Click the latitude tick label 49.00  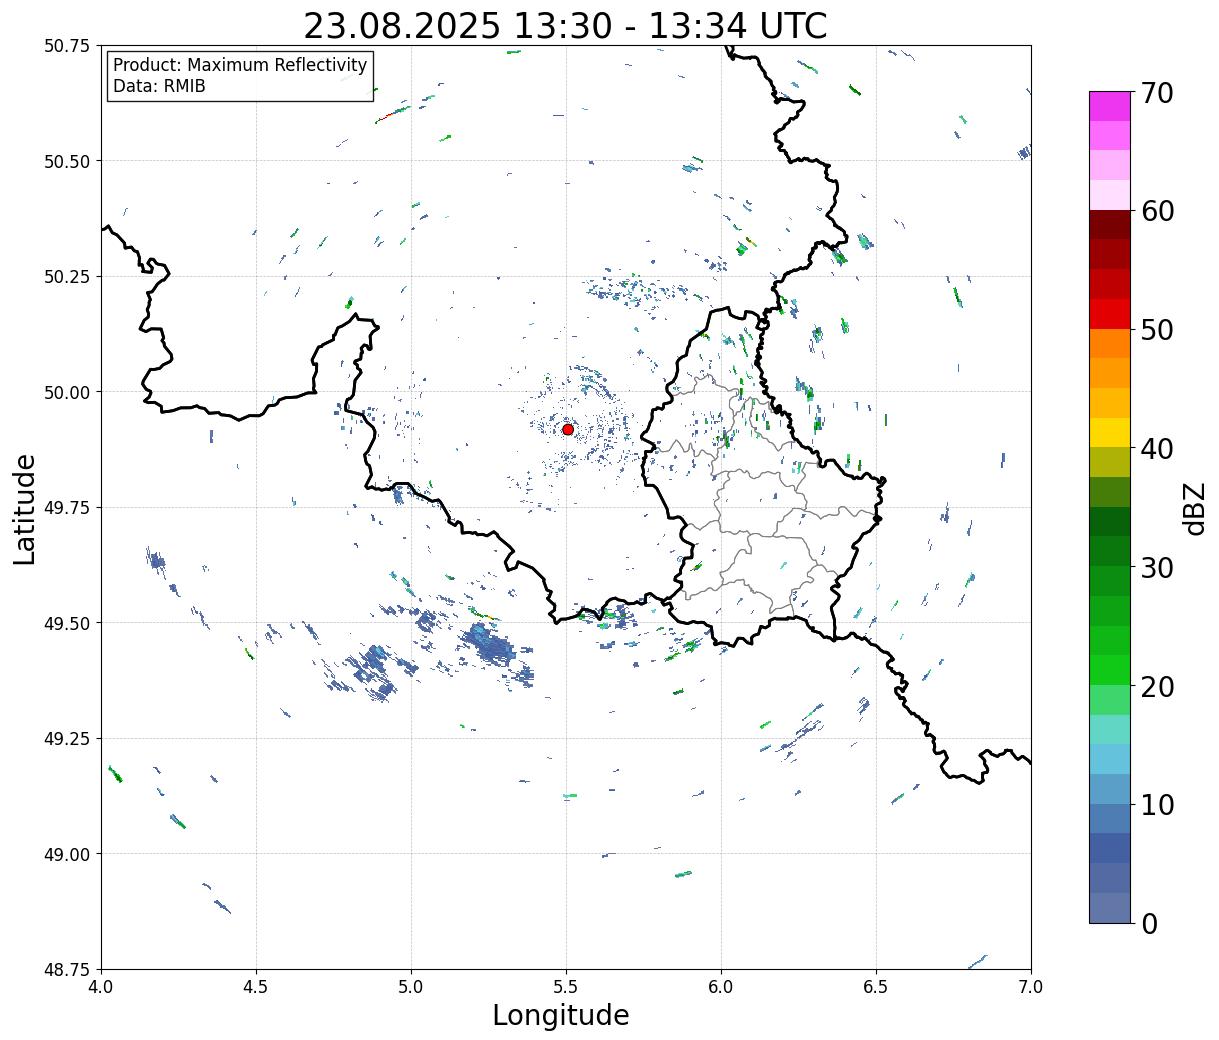coord(67,854)
